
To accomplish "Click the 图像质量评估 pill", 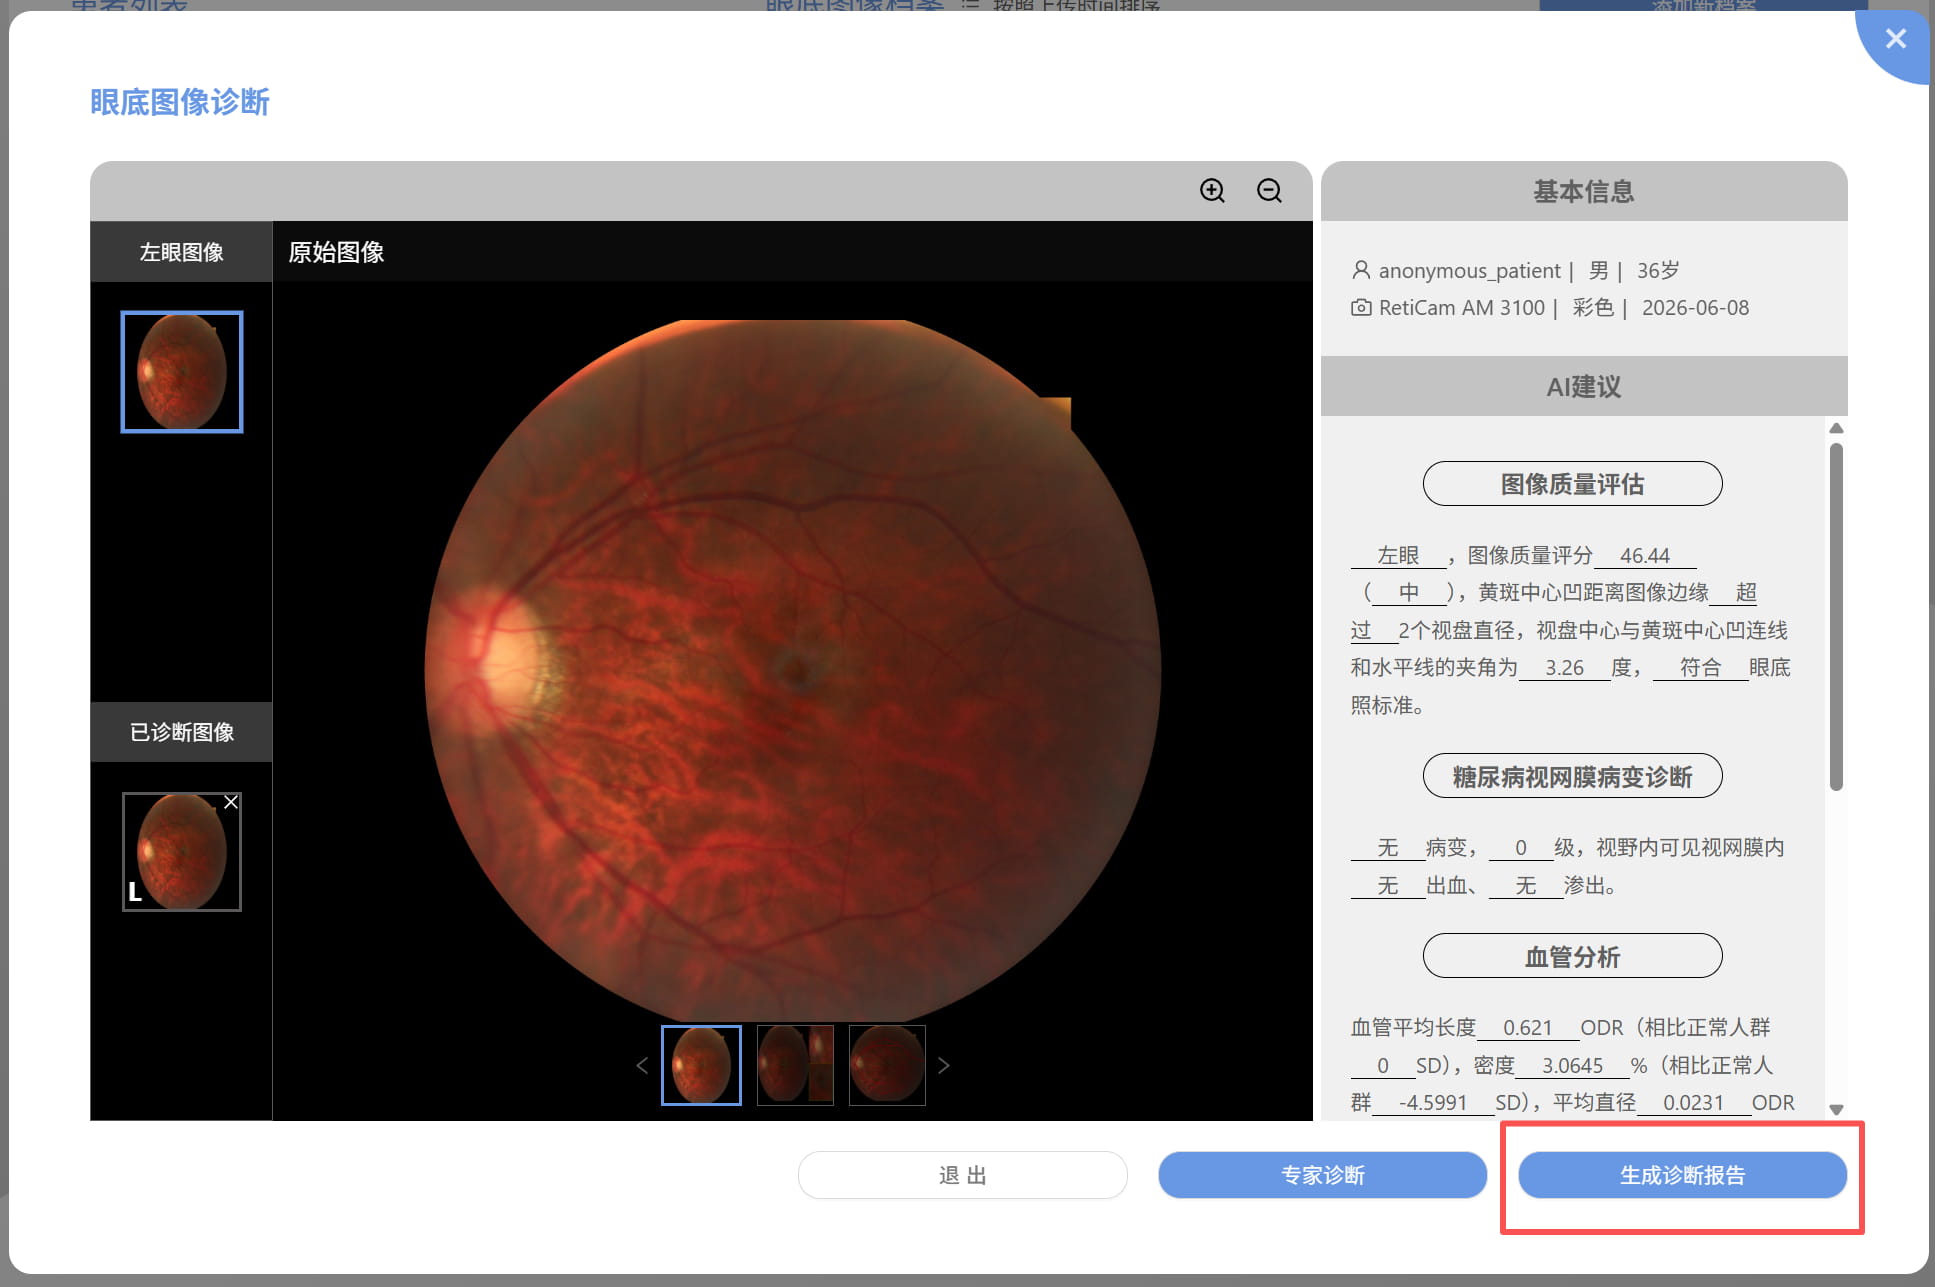I will point(1572,484).
